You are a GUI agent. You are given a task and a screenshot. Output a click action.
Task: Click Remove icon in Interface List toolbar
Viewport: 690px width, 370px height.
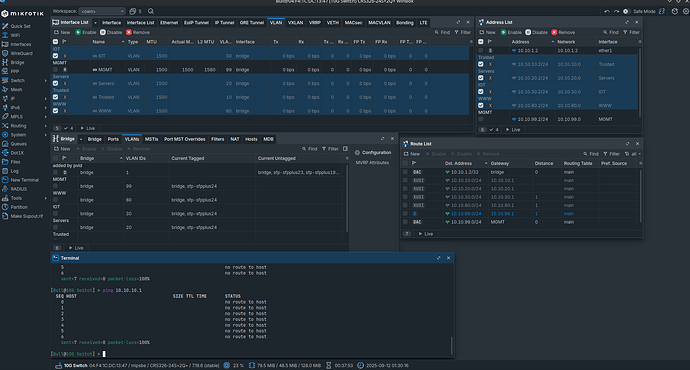129,32
